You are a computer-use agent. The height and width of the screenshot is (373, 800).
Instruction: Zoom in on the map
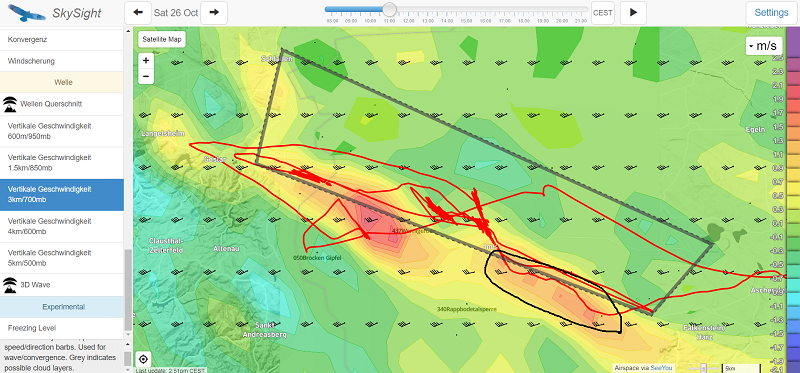[146, 61]
